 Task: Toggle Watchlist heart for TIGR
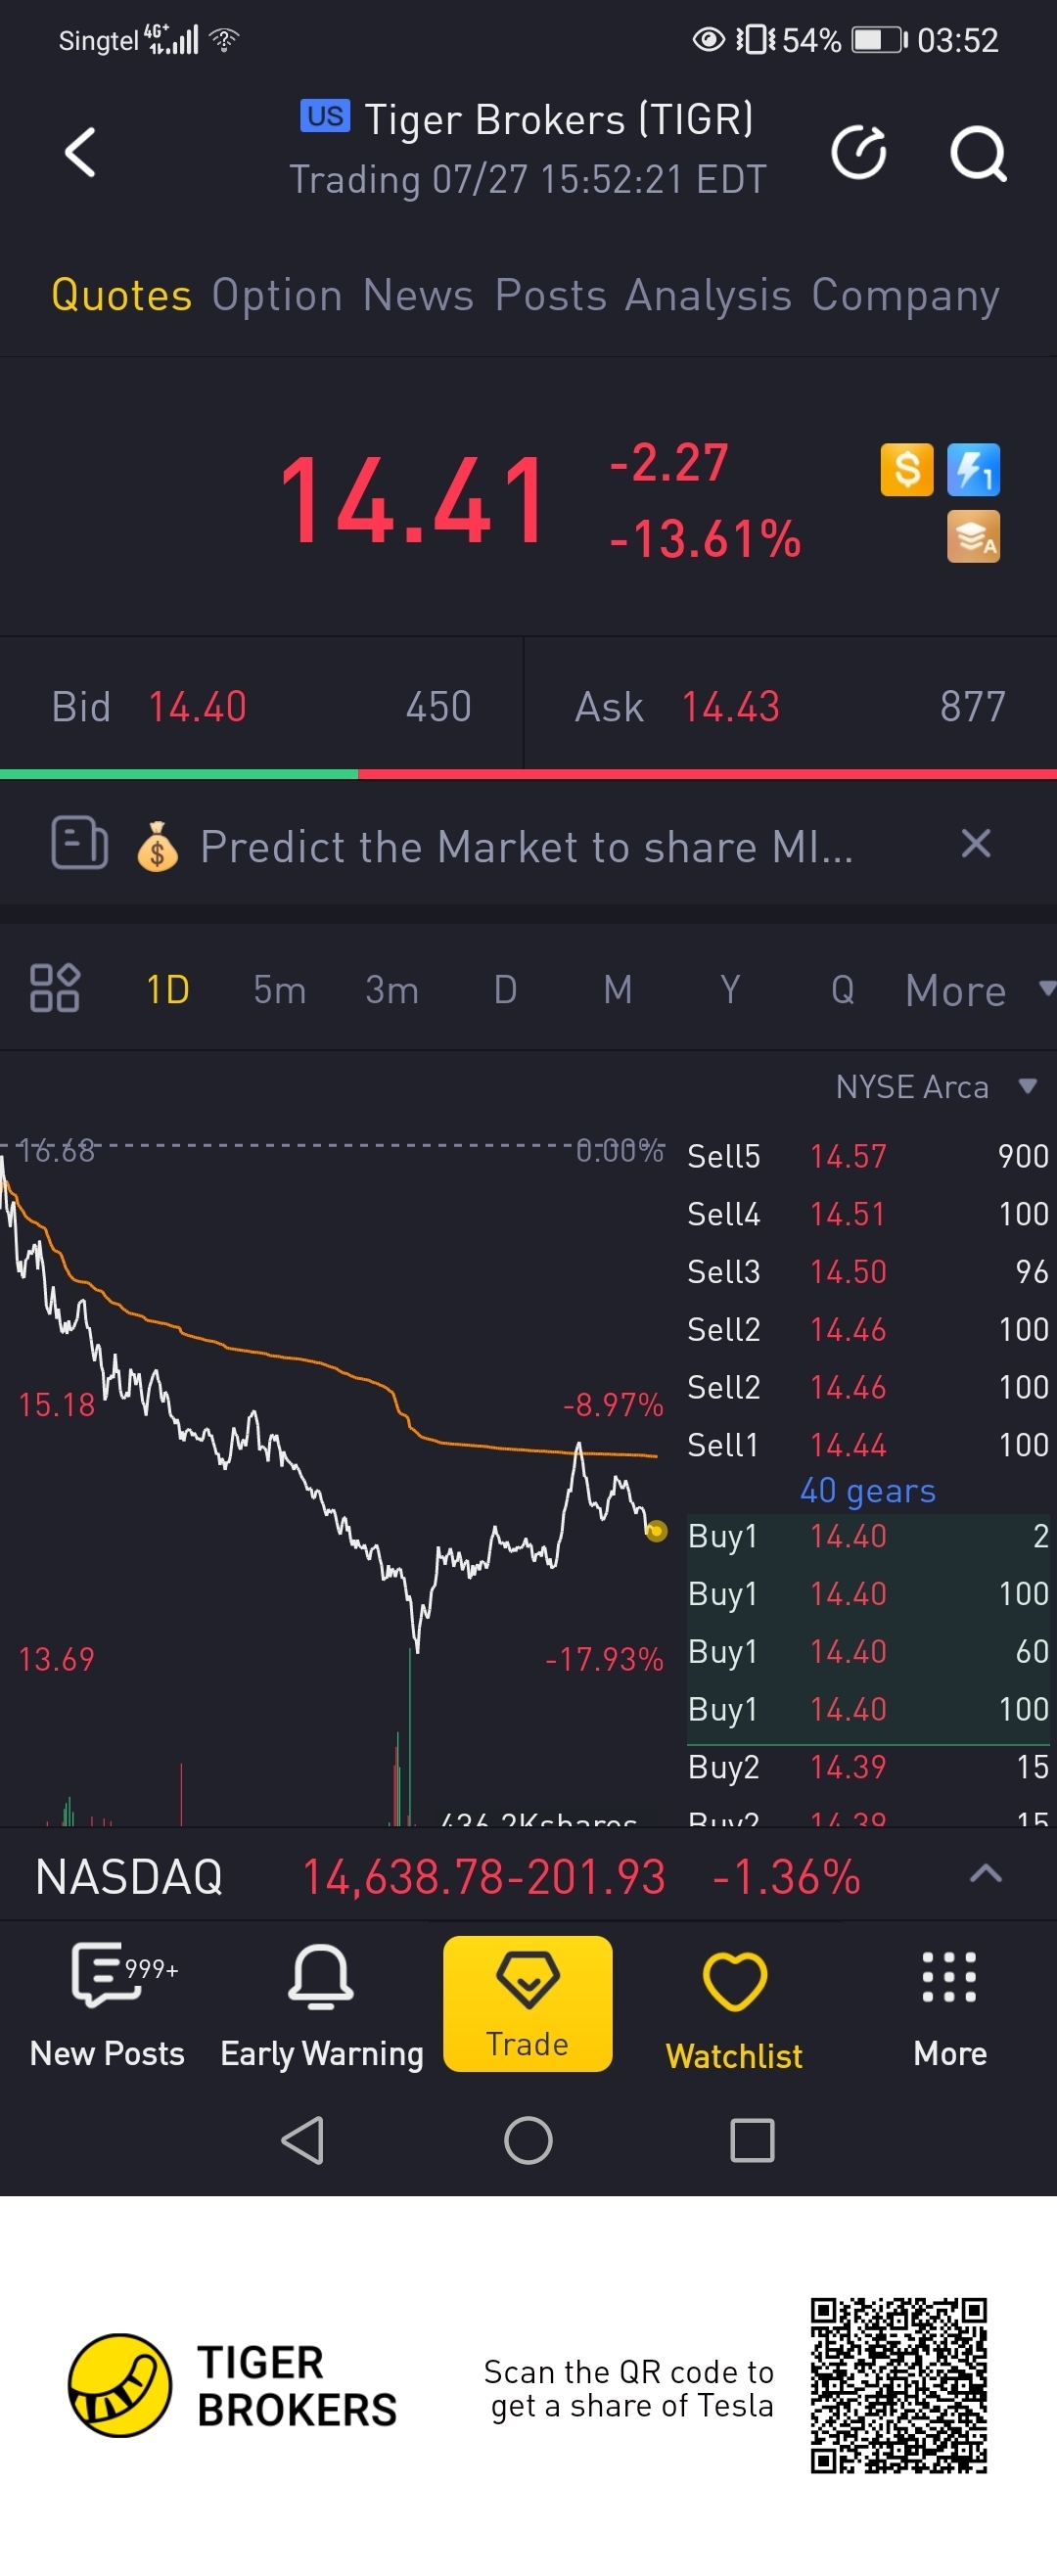click(x=734, y=2009)
